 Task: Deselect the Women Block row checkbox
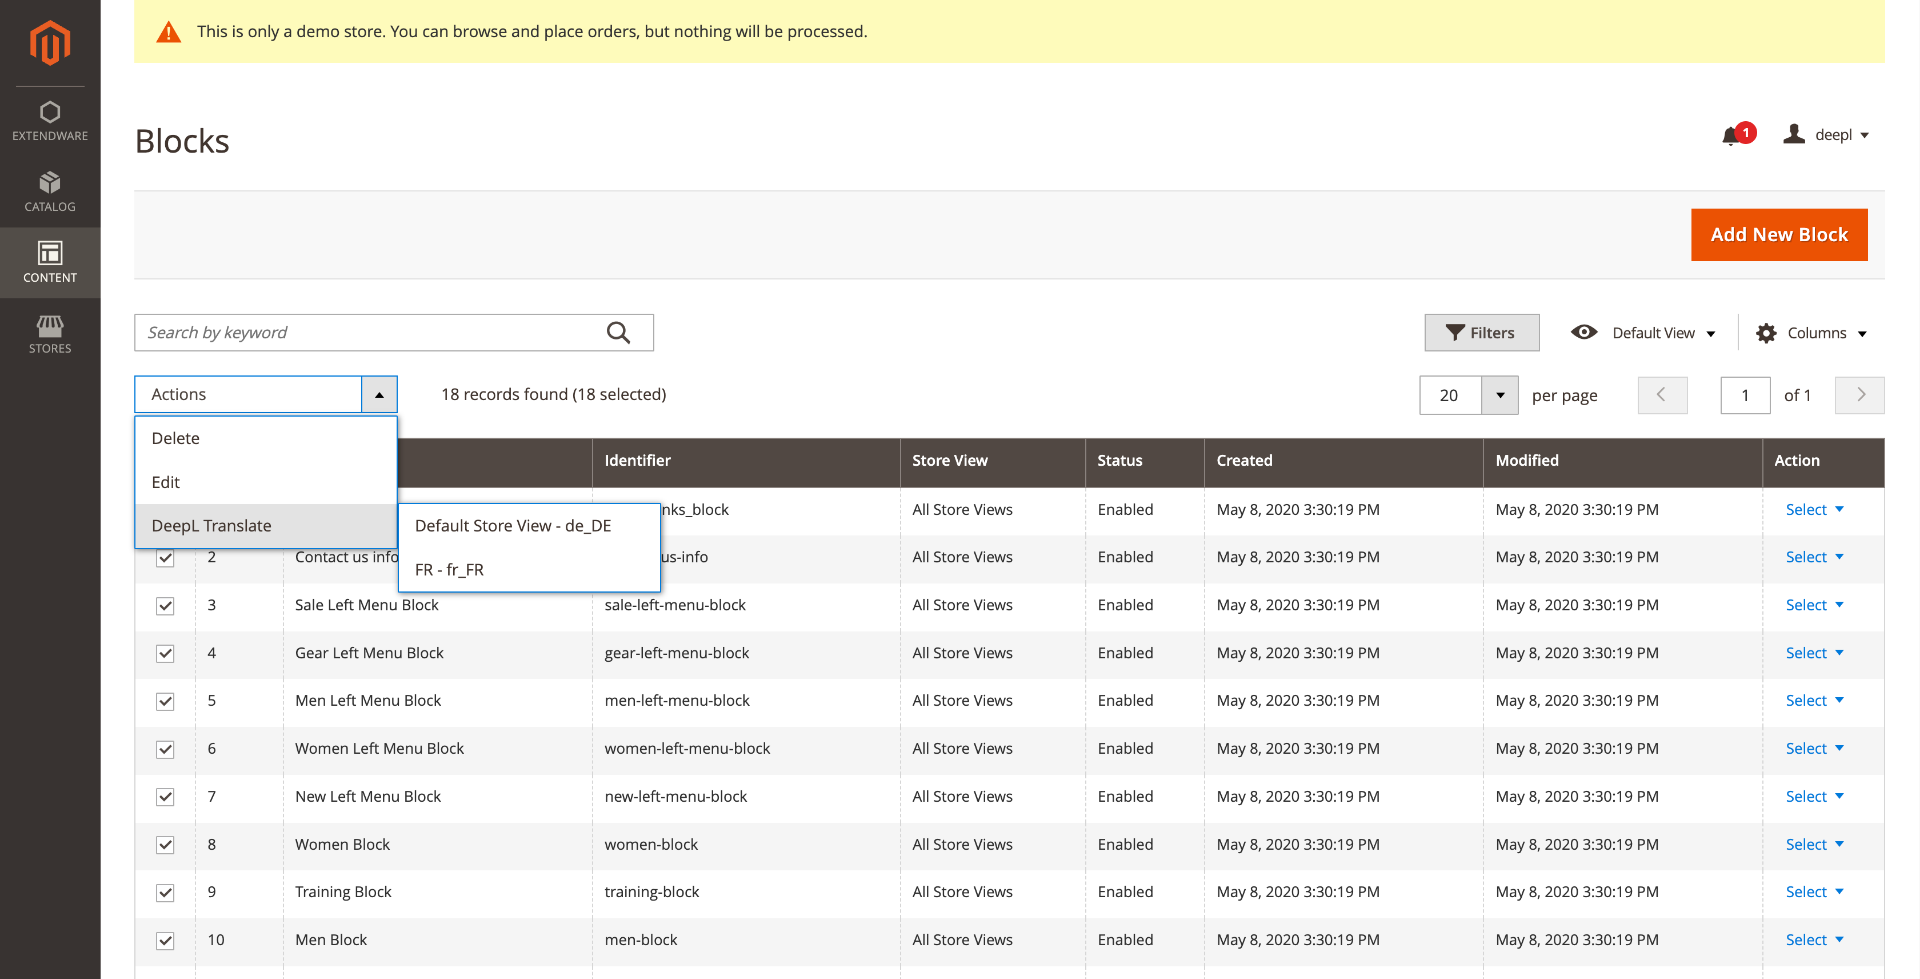pyautogui.click(x=165, y=845)
